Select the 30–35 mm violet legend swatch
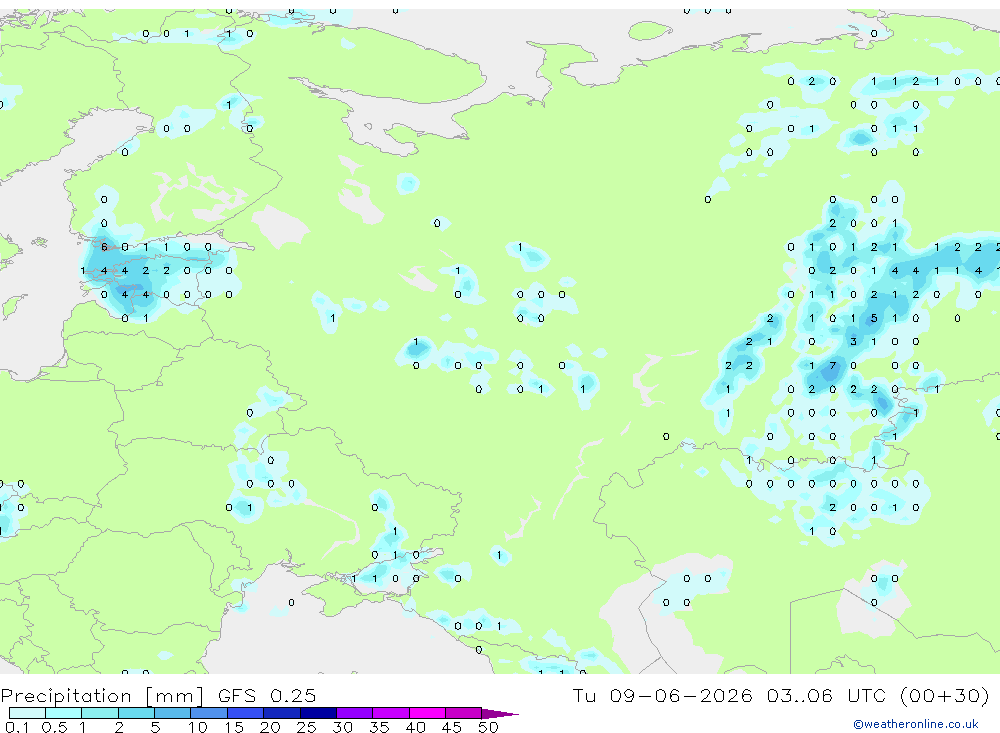 click(x=354, y=713)
